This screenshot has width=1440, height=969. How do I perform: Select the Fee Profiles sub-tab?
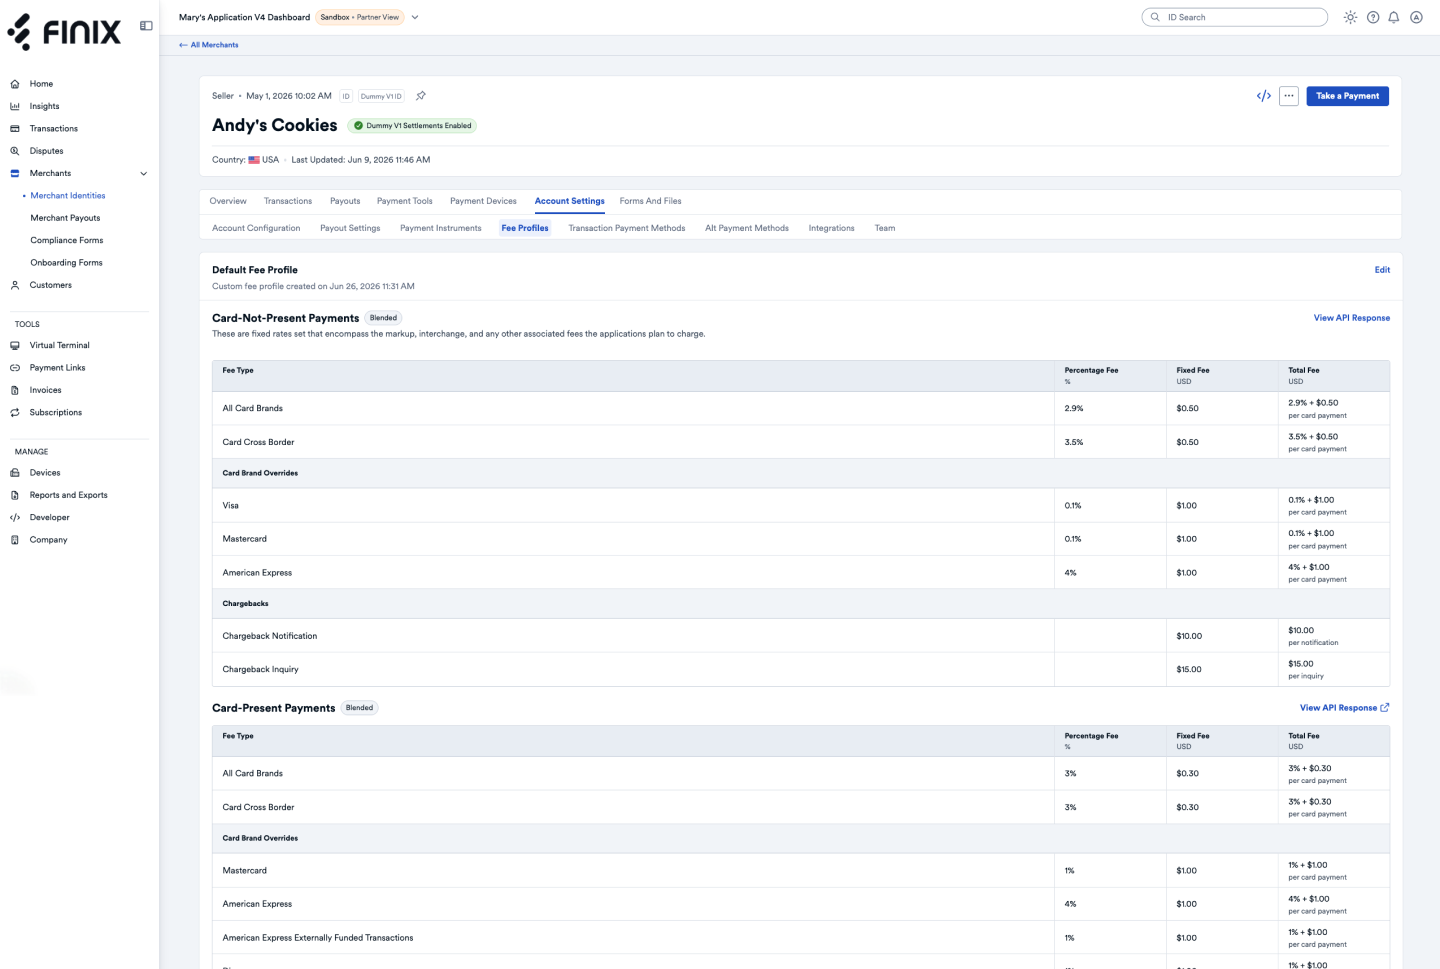525,228
